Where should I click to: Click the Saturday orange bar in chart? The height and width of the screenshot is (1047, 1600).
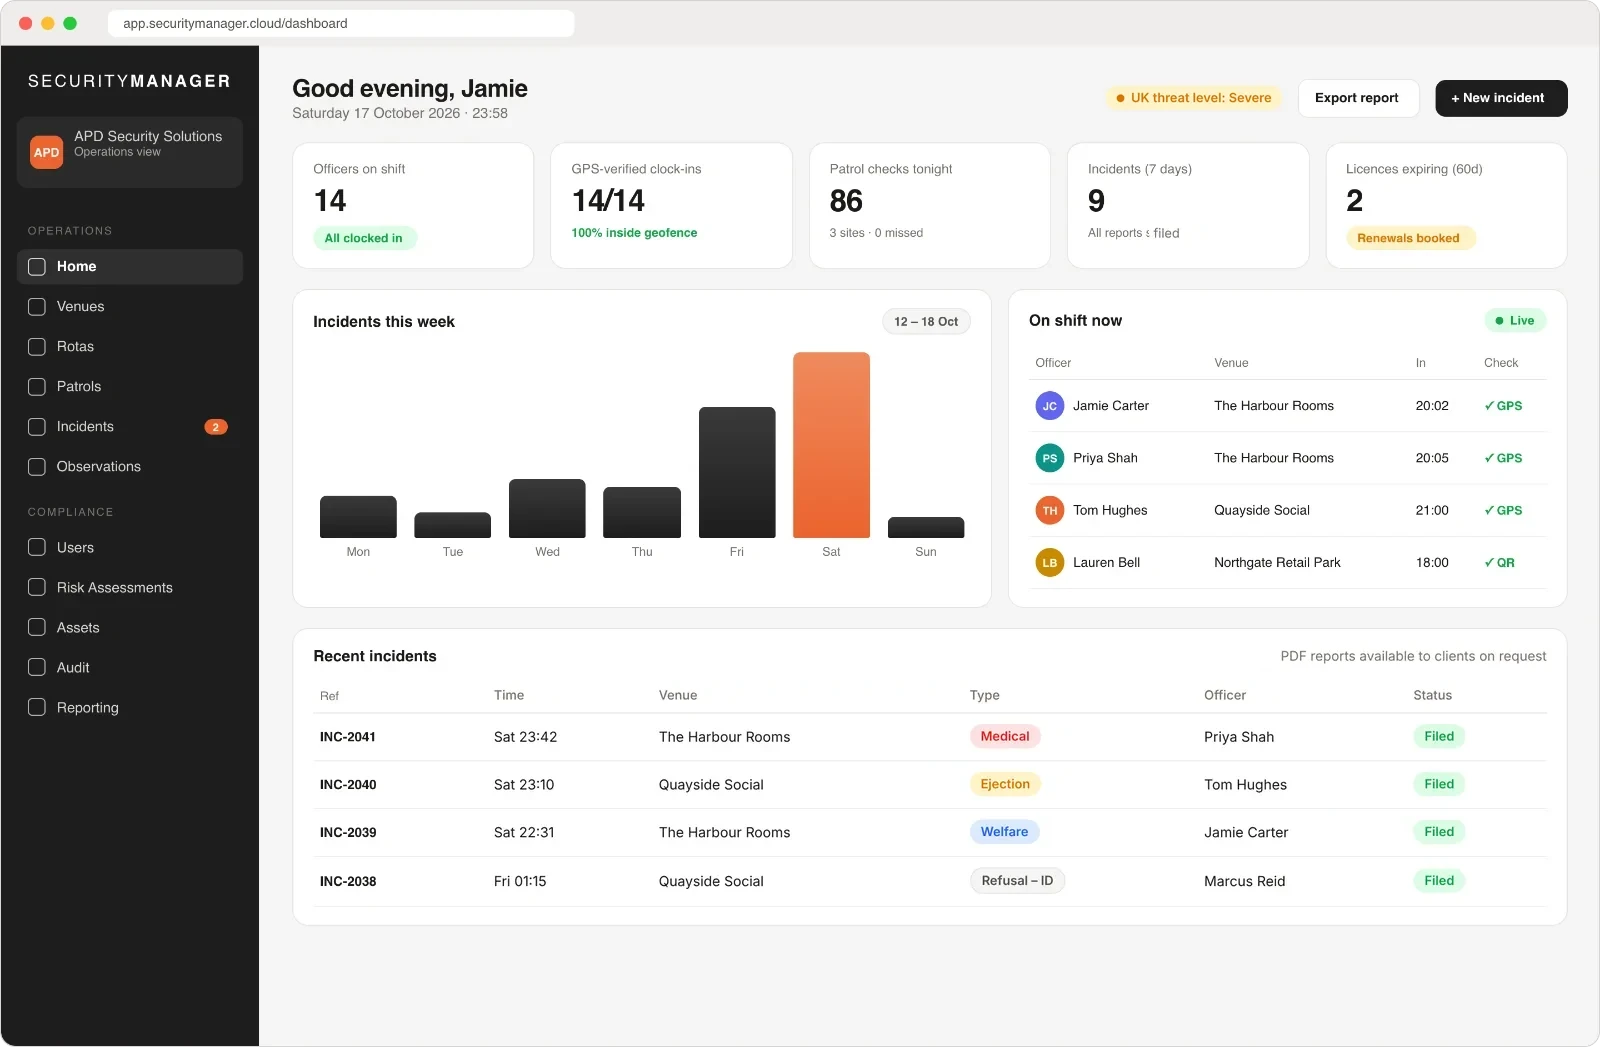tap(831, 445)
